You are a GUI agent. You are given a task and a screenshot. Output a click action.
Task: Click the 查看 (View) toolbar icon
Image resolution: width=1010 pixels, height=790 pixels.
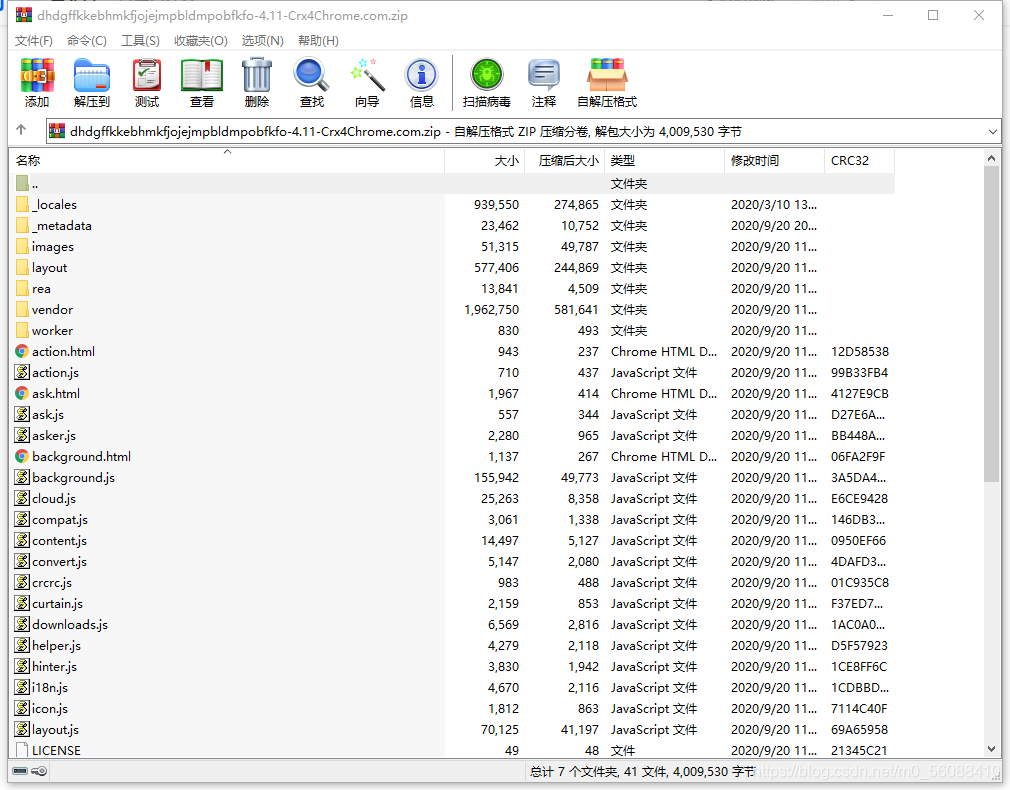coord(202,82)
